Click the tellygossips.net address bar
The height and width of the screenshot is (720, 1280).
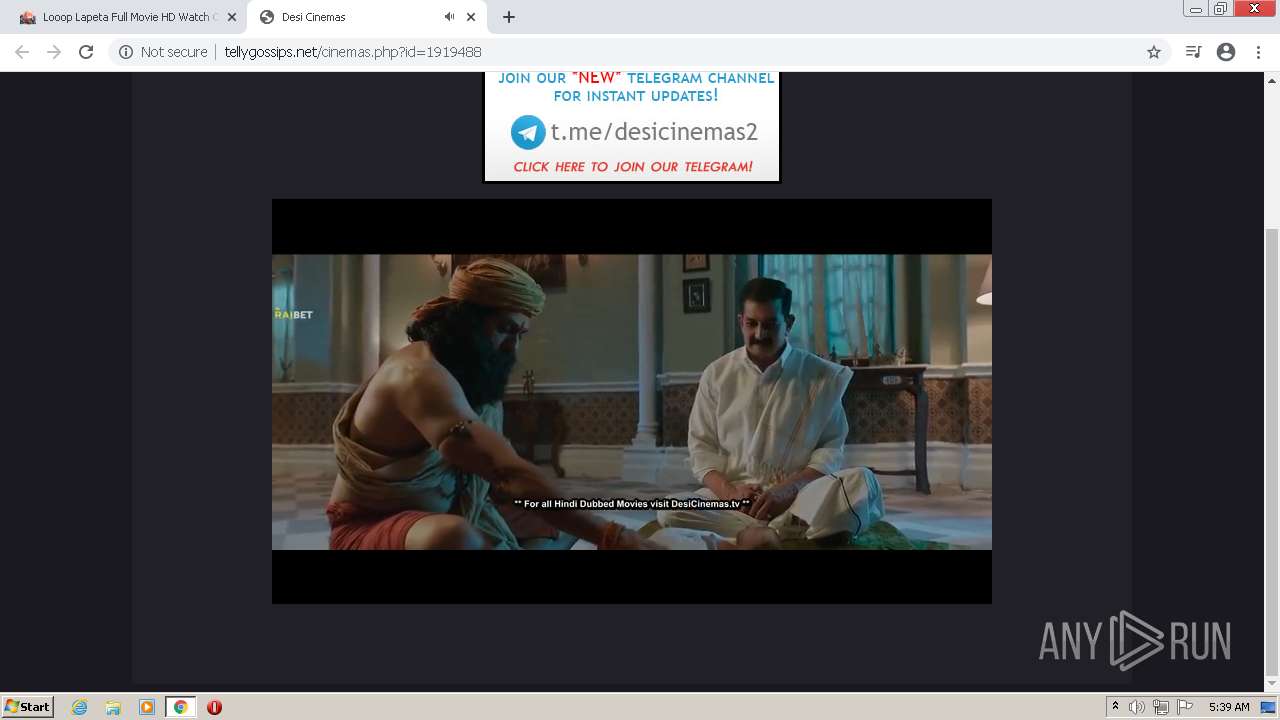640,52
